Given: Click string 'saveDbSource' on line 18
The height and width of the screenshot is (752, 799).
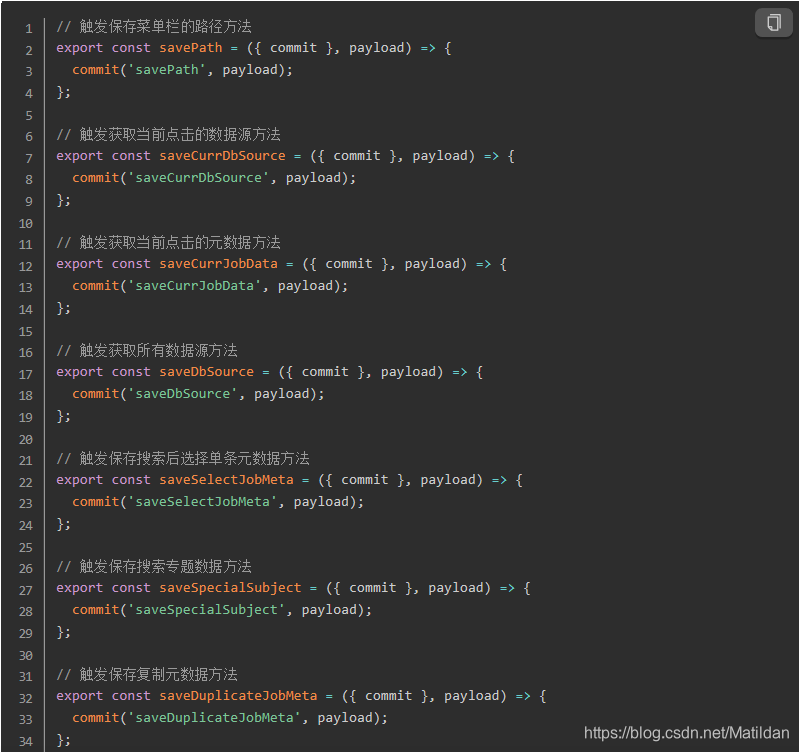Looking at the screenshot, I should (182, 394).
